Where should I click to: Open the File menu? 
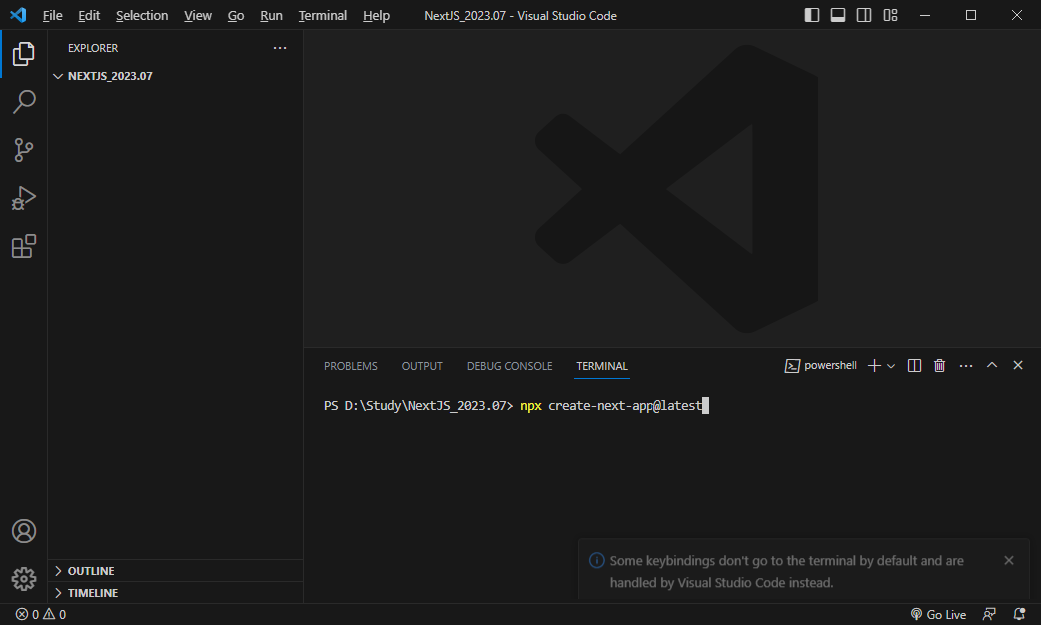coord(52,15)
